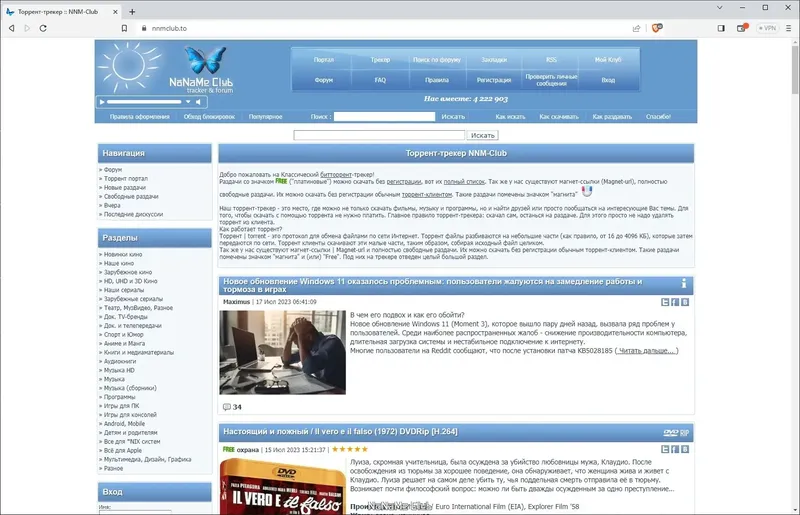Click the browser forward arrow

click(x=27, y=28)
